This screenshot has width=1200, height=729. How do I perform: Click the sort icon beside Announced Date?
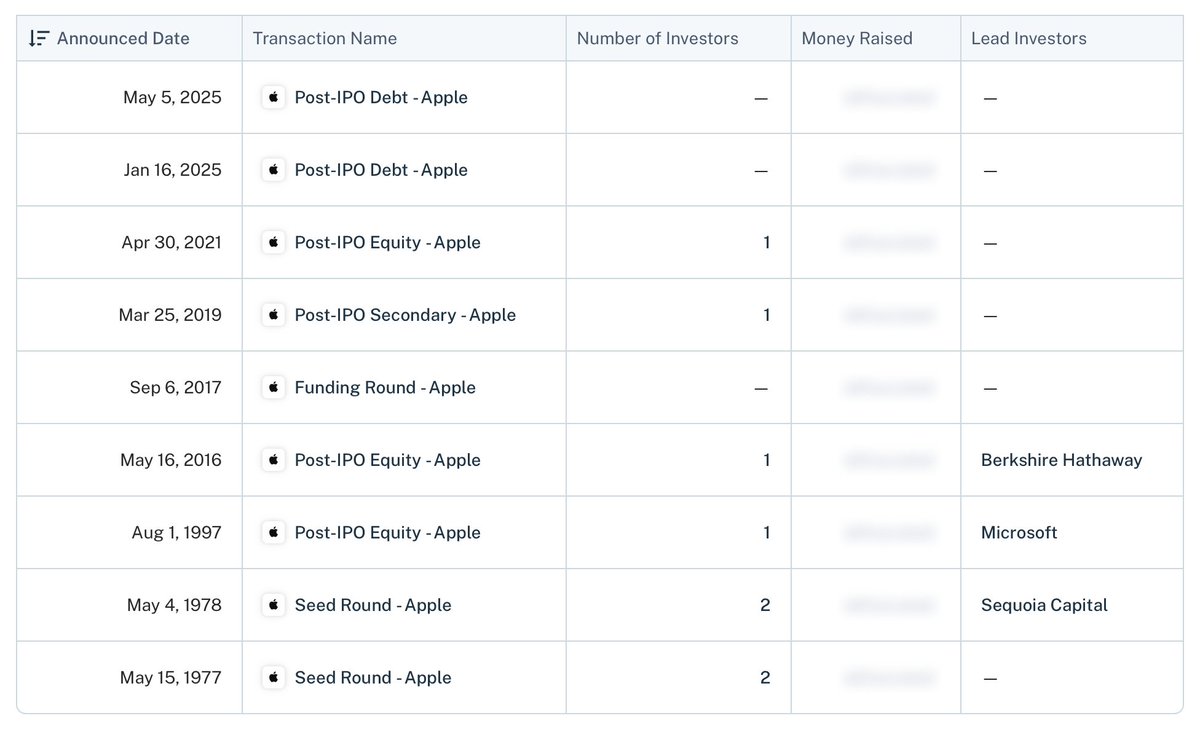coord(38,38)
